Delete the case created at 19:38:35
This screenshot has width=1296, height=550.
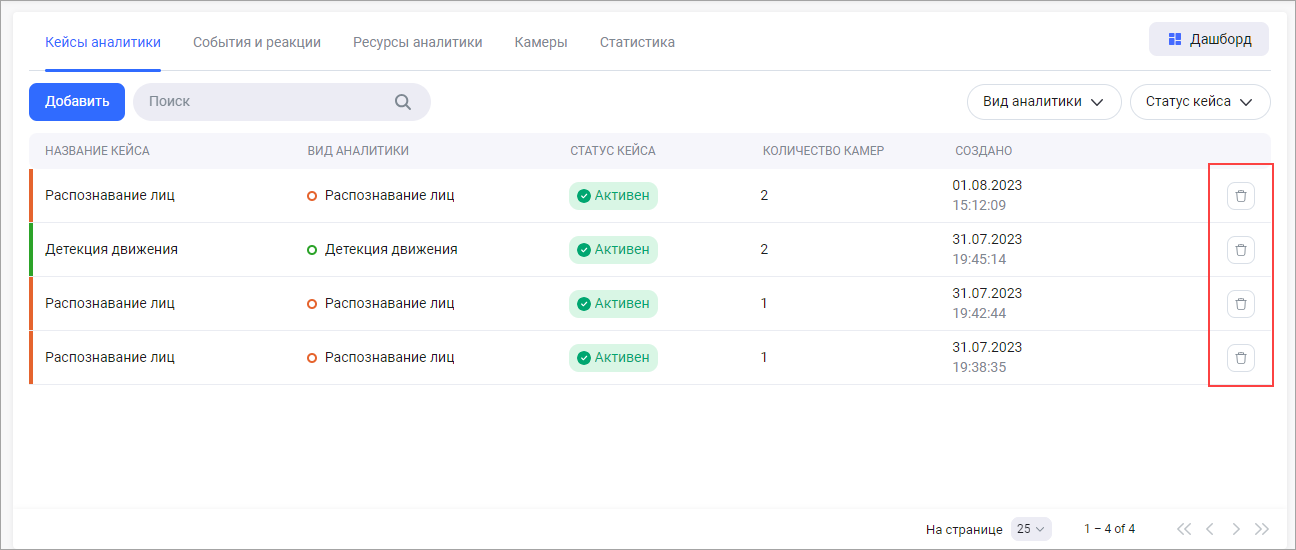point(1240,358)
